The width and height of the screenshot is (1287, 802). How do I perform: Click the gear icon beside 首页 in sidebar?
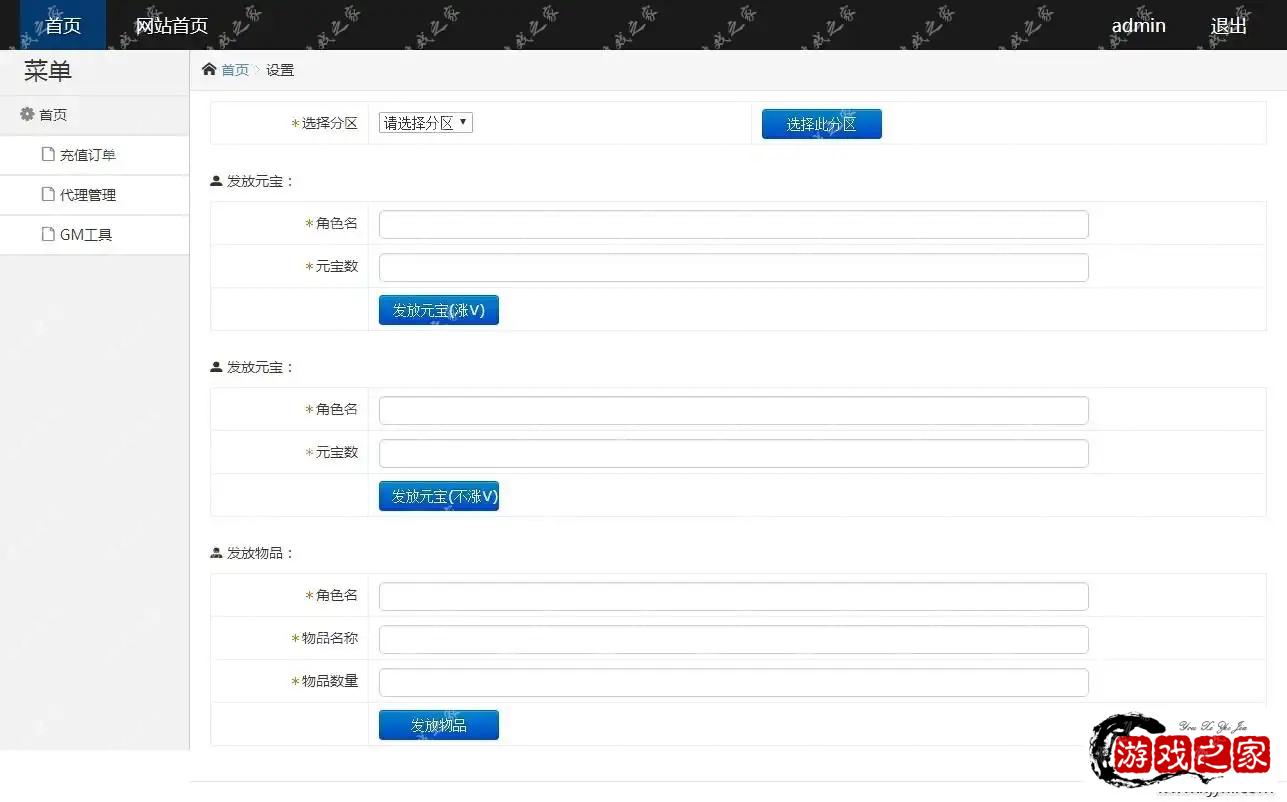[x=27, y=114]
